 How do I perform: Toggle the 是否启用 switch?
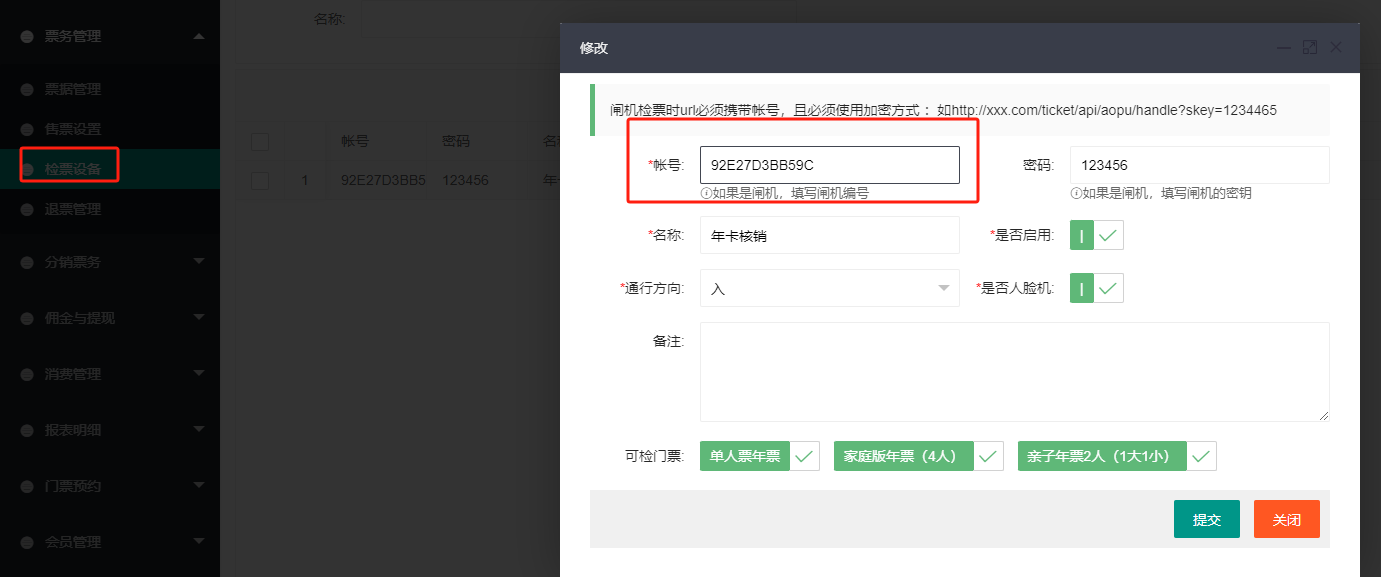(1096, 235)
